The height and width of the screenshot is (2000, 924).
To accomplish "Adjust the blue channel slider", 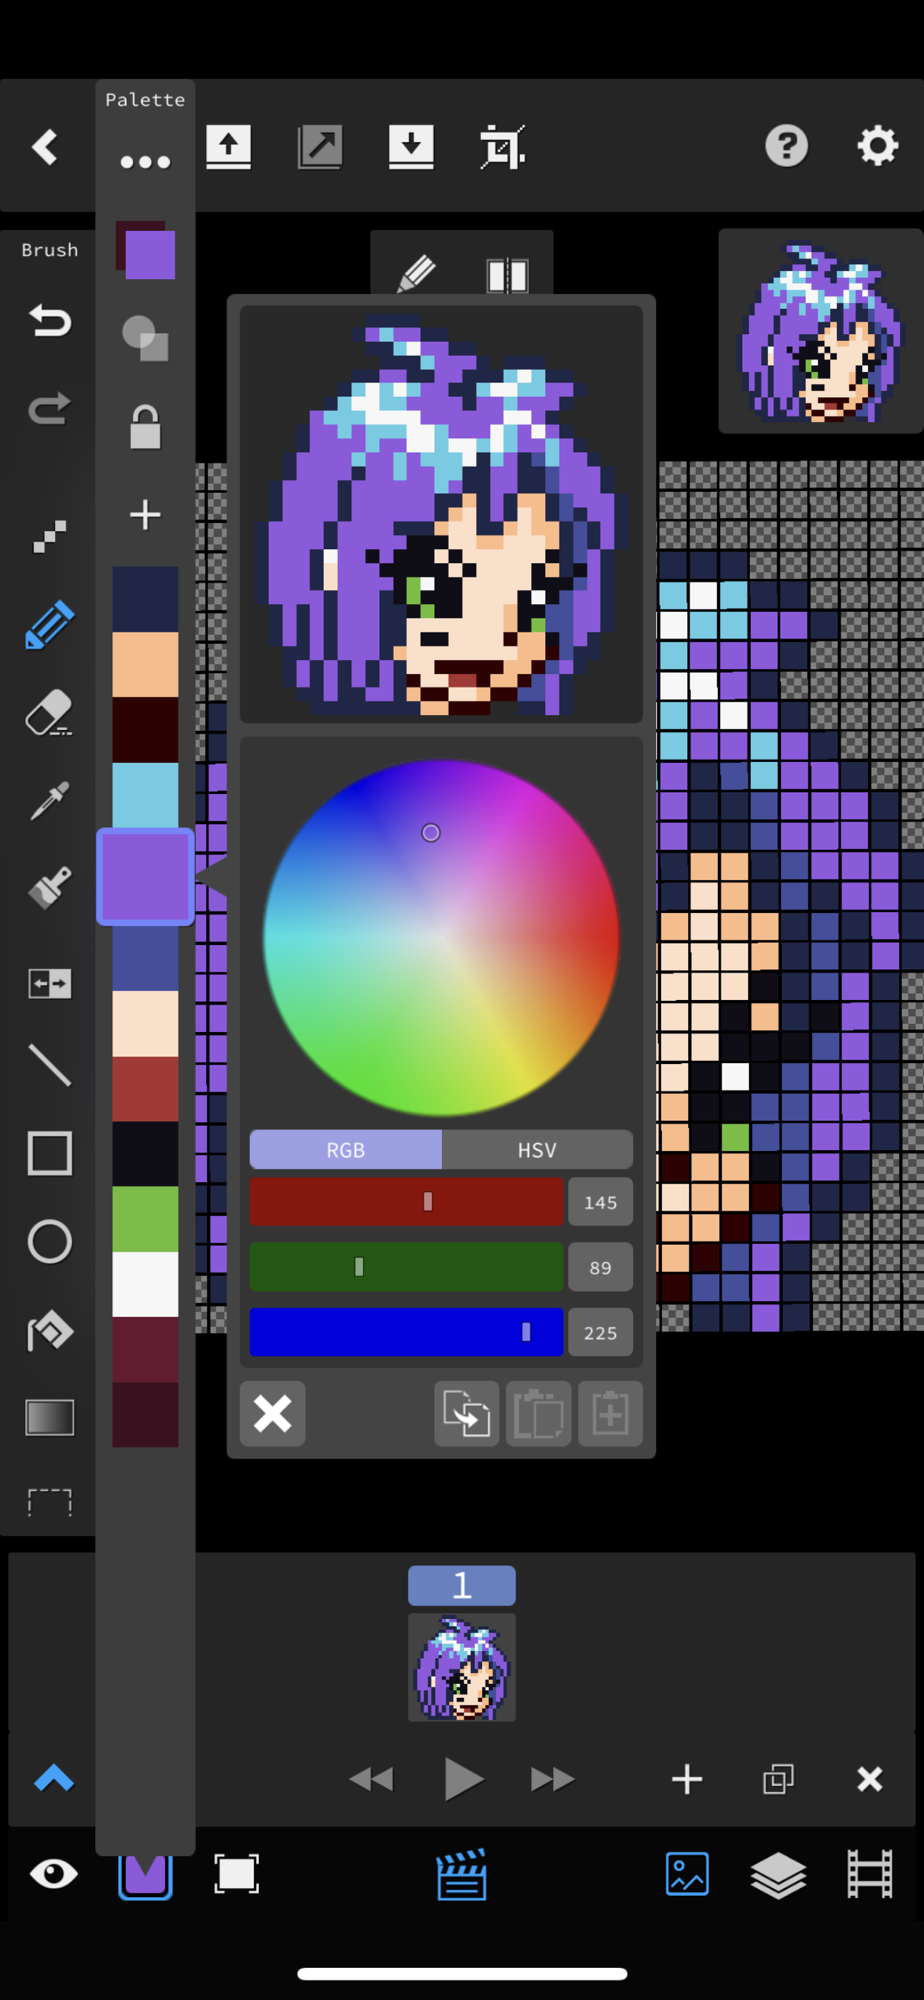I will click(x=406, y=1332).
